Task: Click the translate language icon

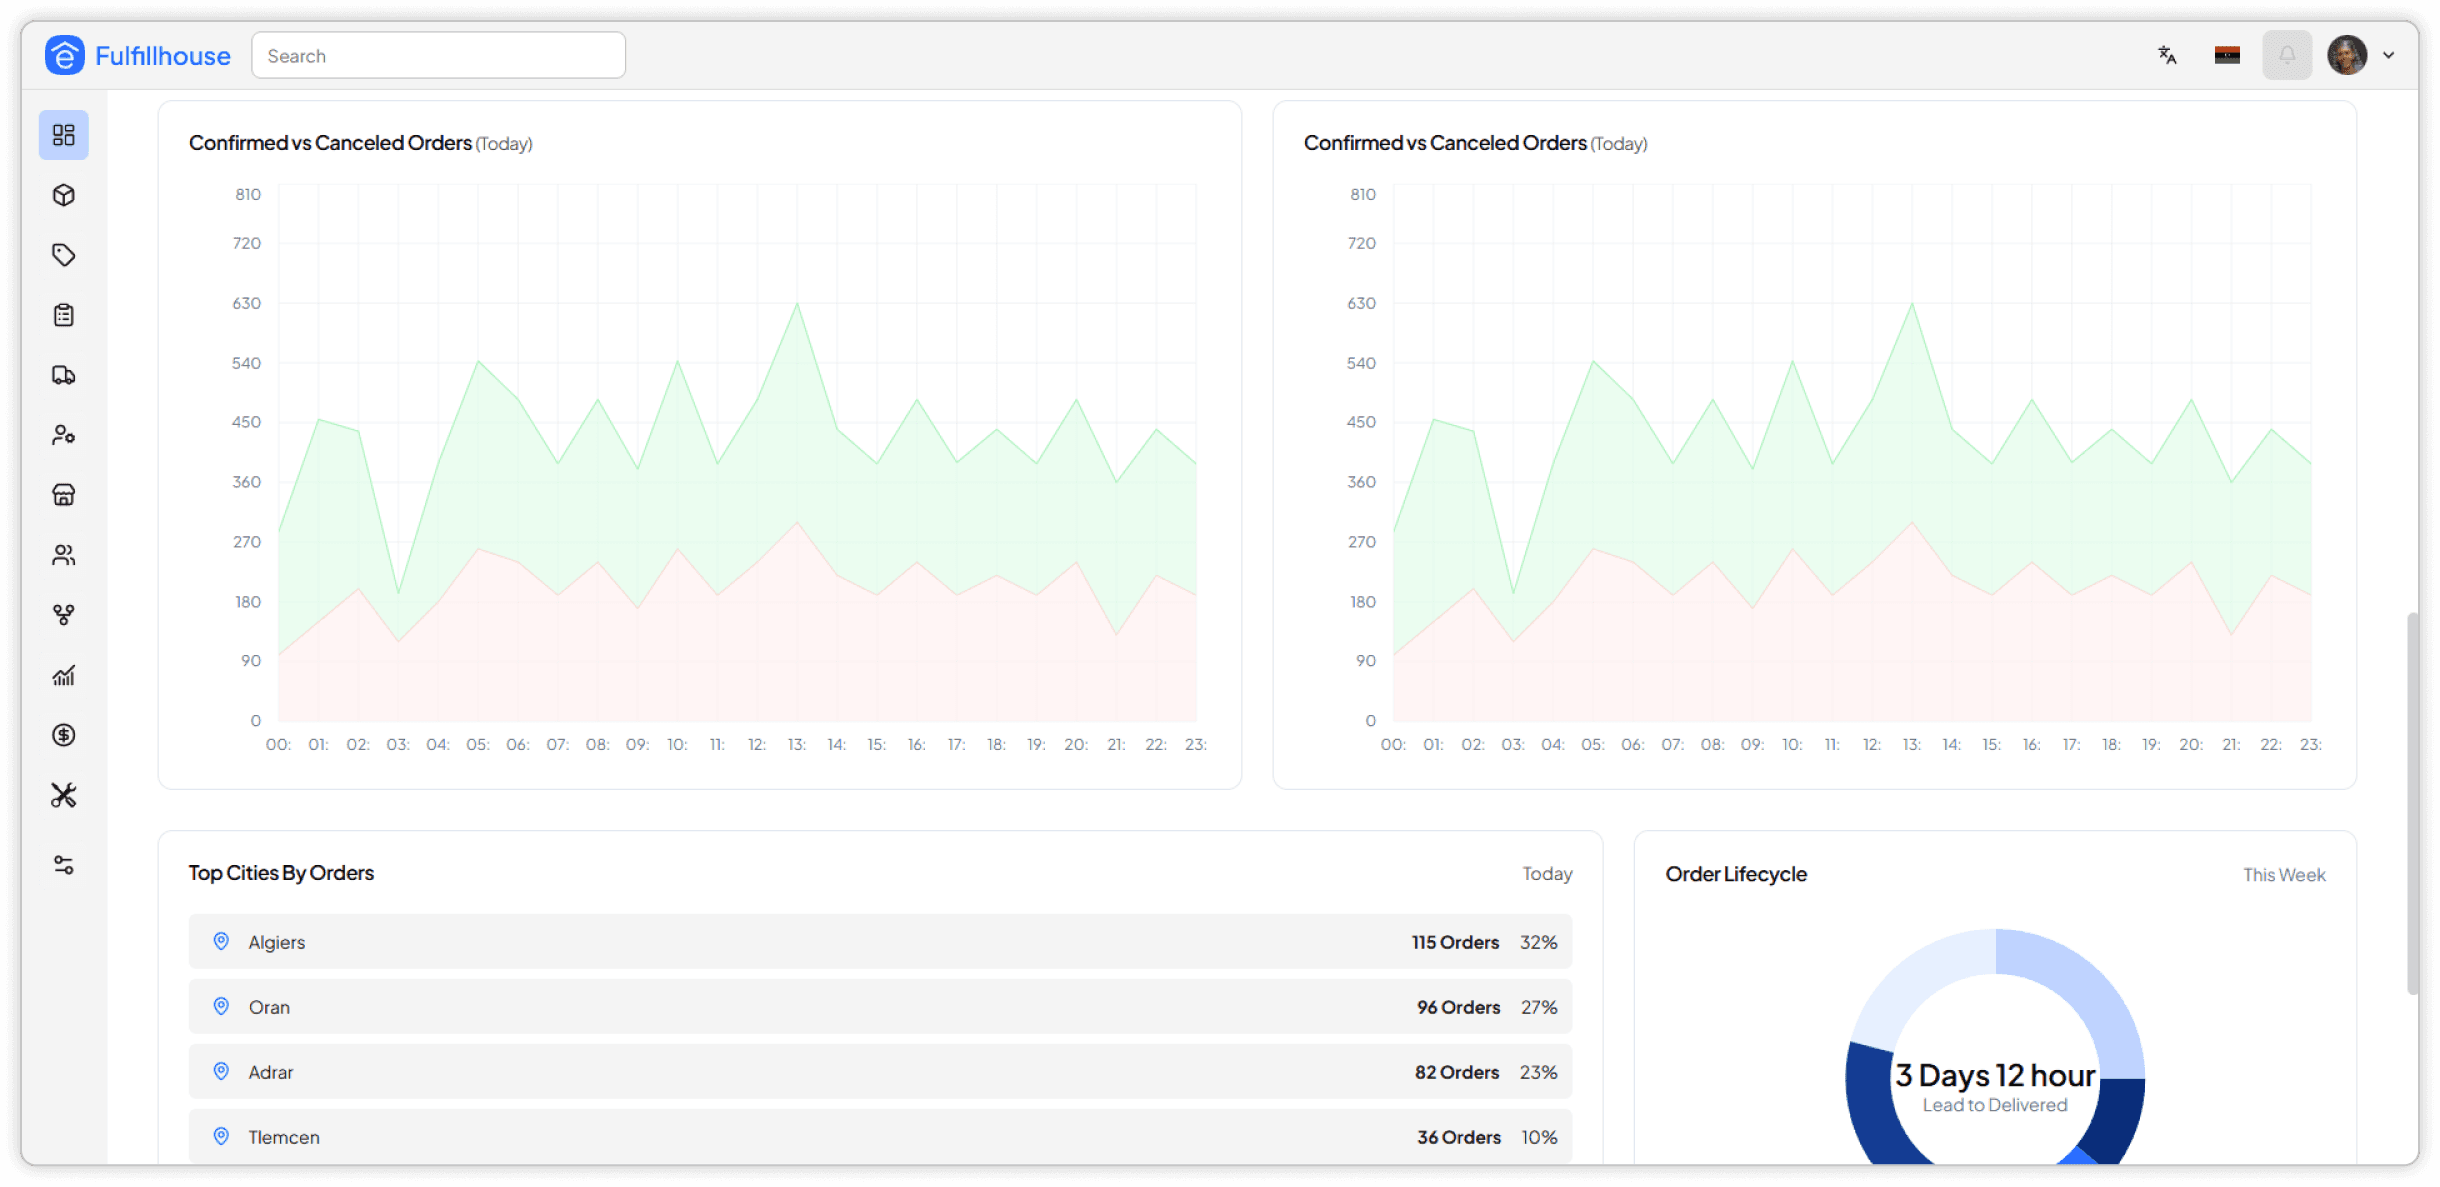Action: pos(2167,55)
